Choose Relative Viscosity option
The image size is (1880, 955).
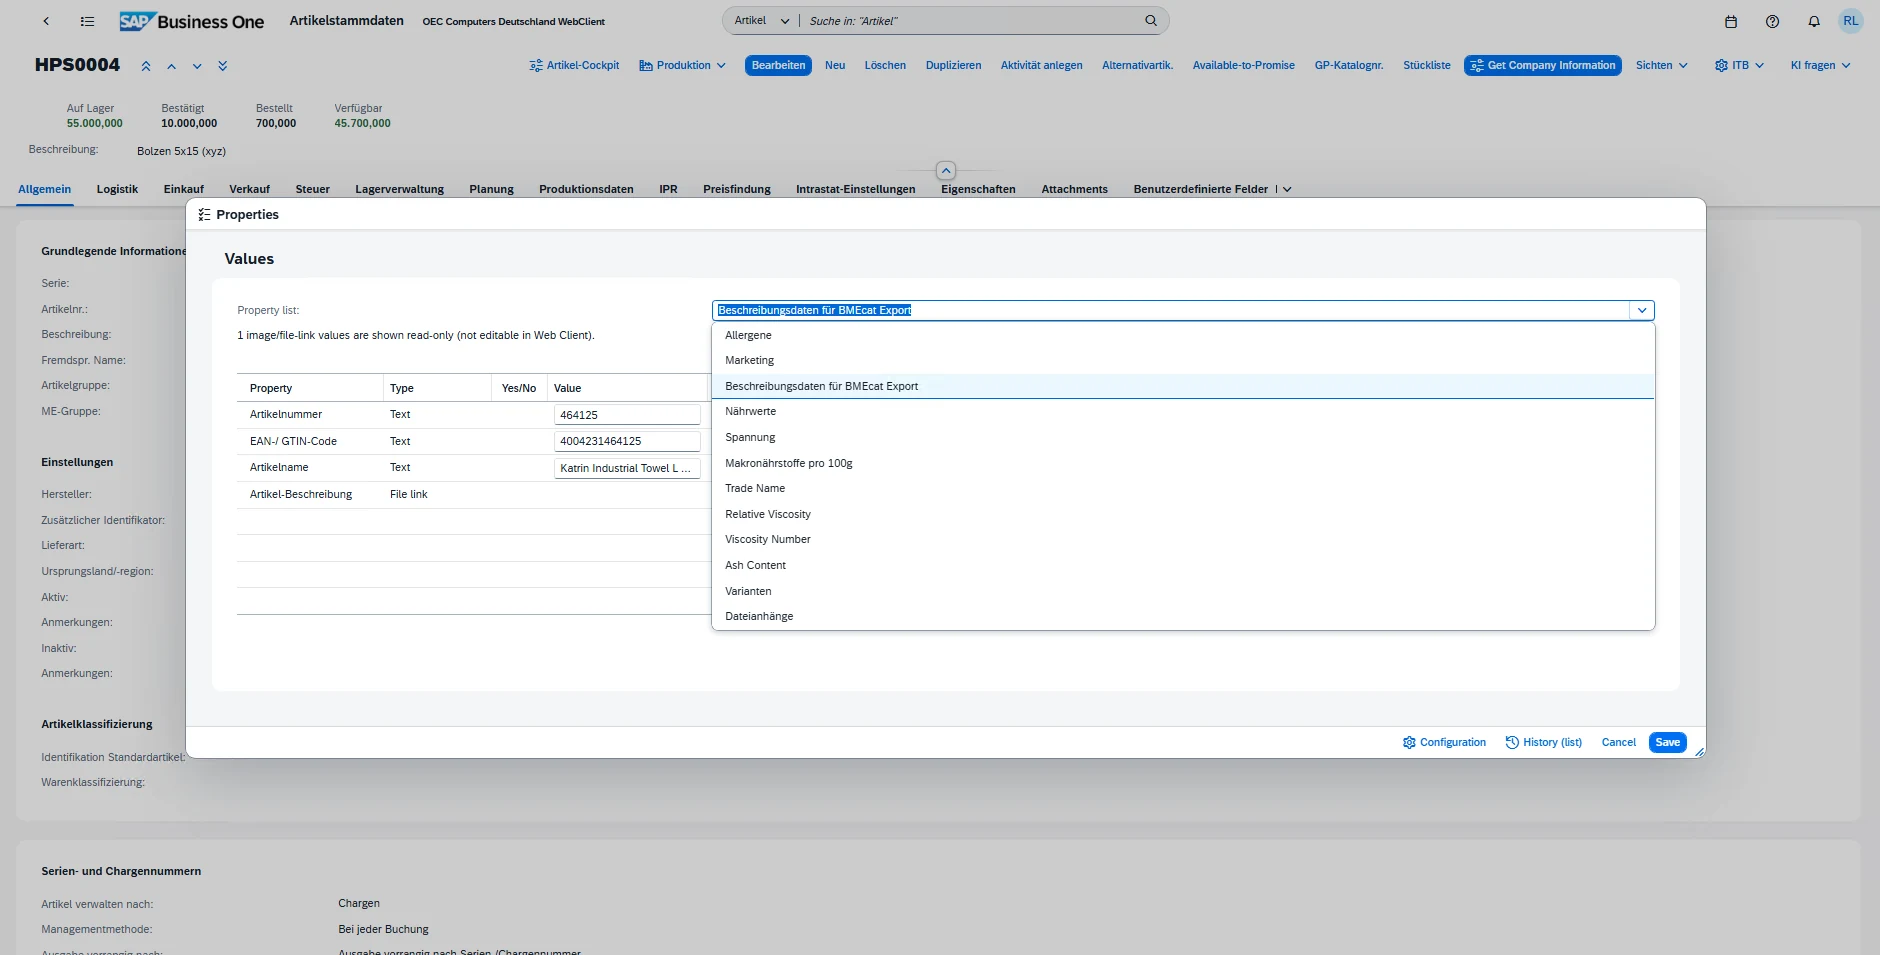1183,514
